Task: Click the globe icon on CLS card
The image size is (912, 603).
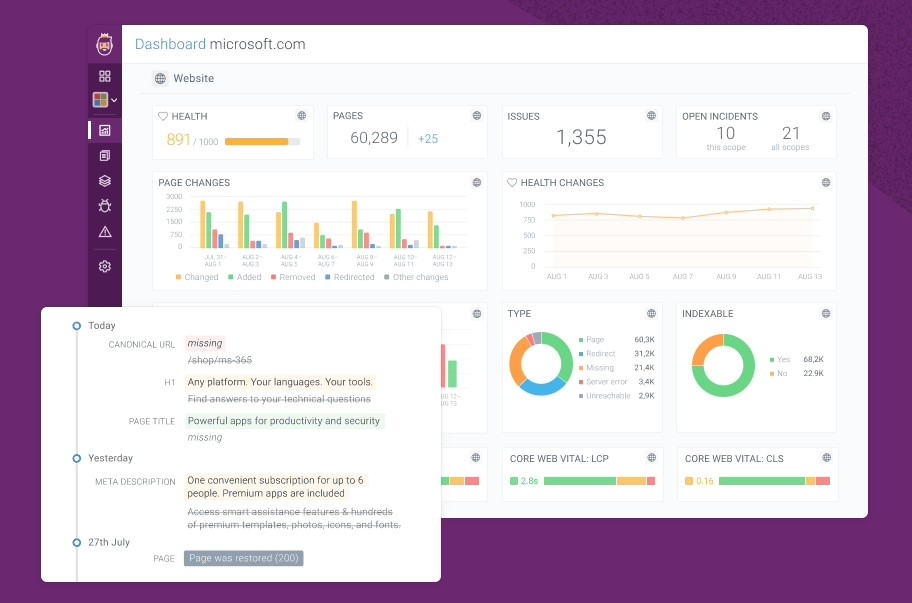Action: tap(826, 458)
